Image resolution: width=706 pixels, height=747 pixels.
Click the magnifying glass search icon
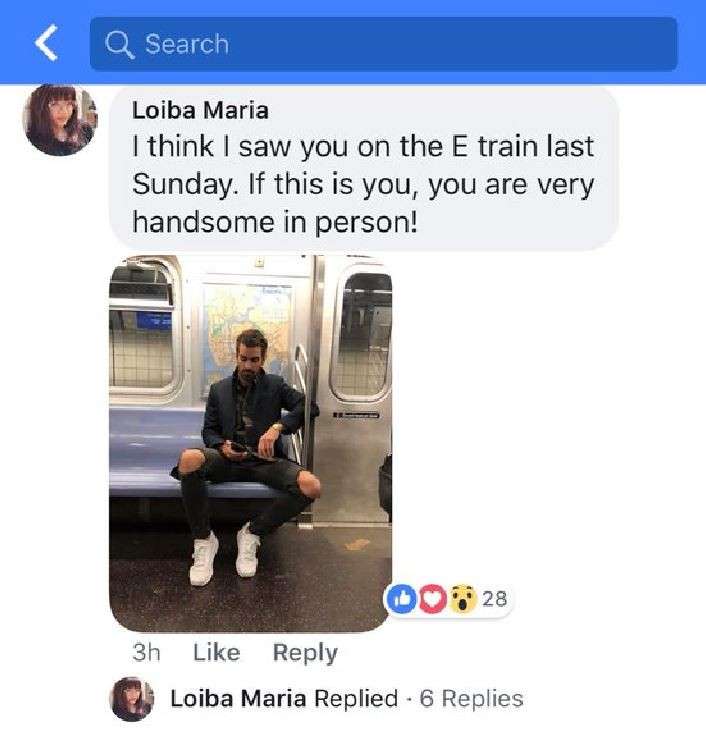120,44
